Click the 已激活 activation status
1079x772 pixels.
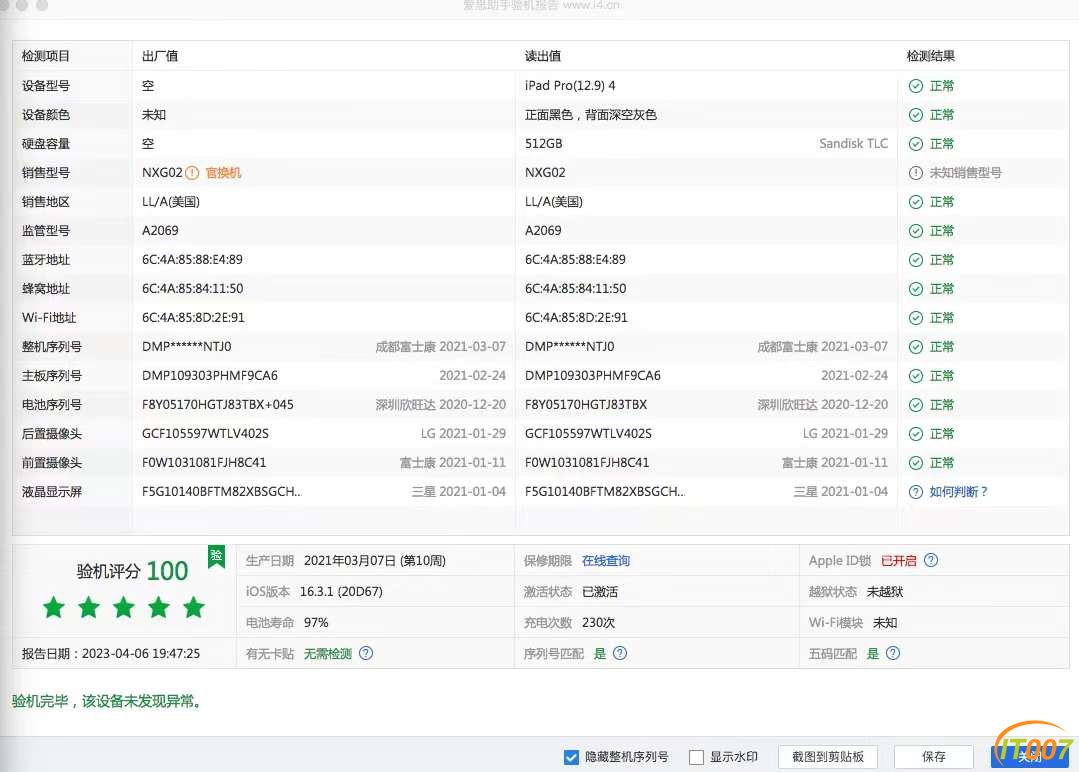[599, 592]
